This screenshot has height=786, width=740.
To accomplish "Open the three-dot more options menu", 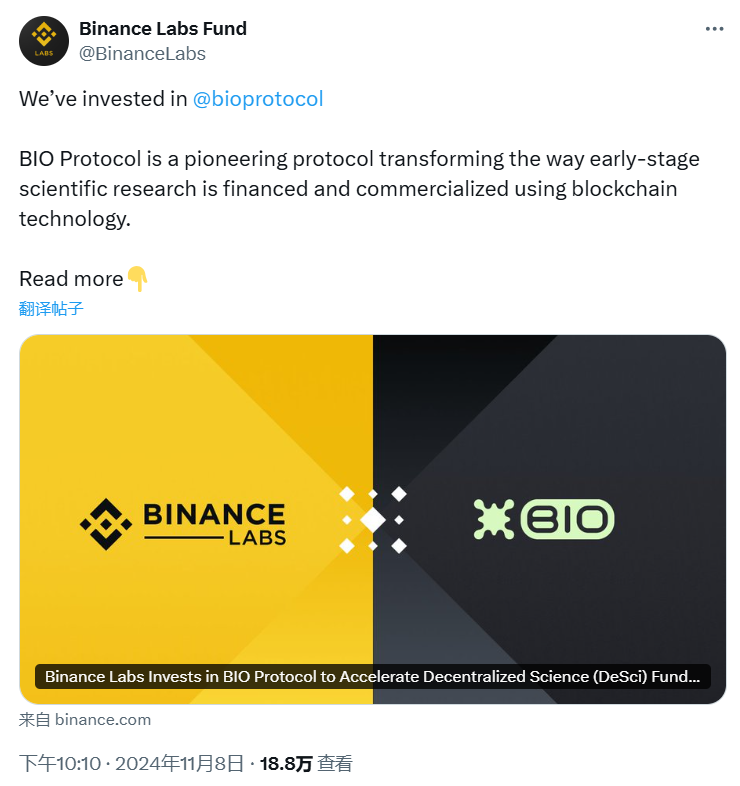I will [x=714, y=29].
